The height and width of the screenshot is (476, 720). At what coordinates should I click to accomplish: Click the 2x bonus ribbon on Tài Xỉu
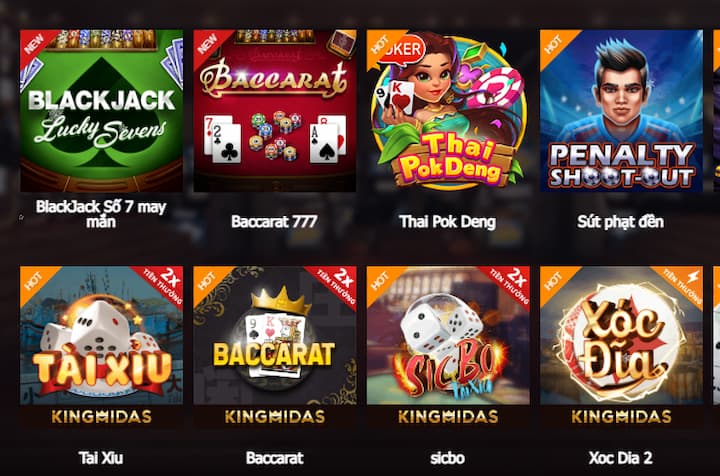click(163, 285)
